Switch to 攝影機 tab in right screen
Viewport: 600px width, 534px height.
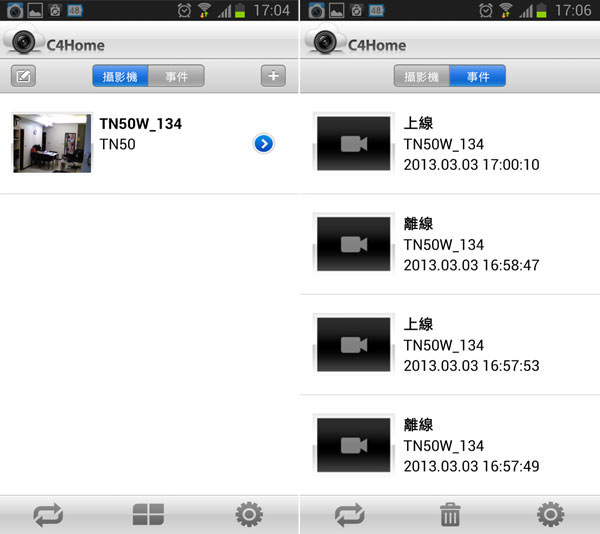click(x=422, y=76)
